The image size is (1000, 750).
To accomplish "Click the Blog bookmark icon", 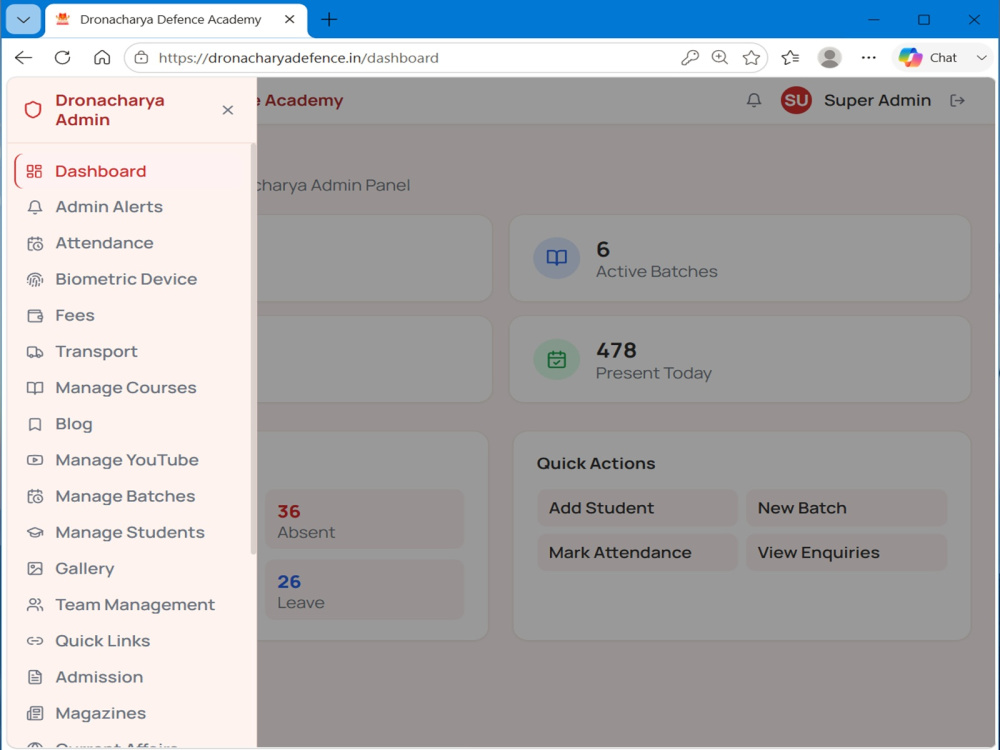I will click(x=34, y=424).
